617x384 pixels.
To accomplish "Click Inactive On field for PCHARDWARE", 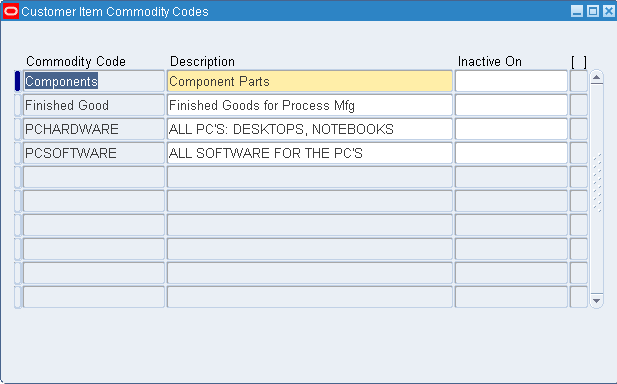I will coord(511,129).
